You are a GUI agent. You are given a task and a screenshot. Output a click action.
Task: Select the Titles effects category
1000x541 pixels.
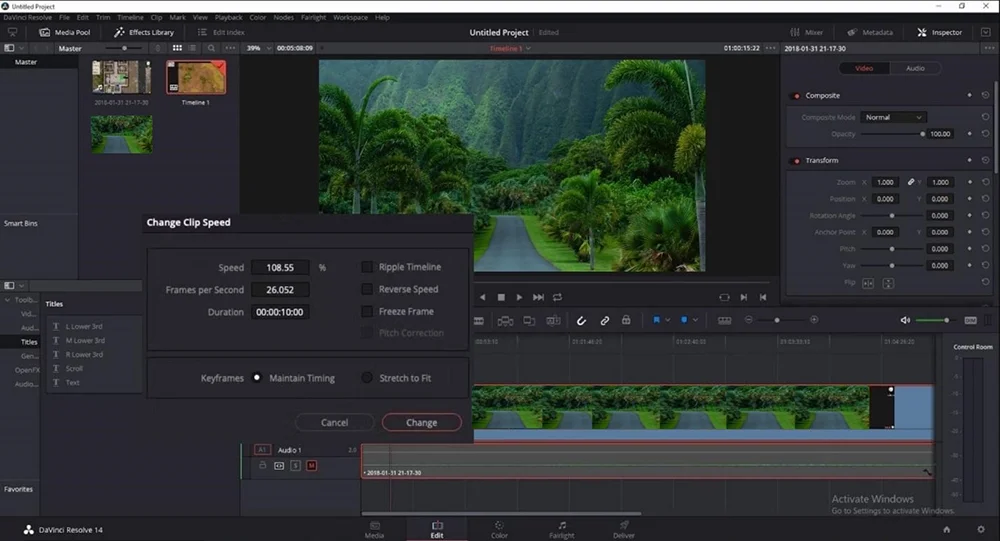(x=29, y=342)
